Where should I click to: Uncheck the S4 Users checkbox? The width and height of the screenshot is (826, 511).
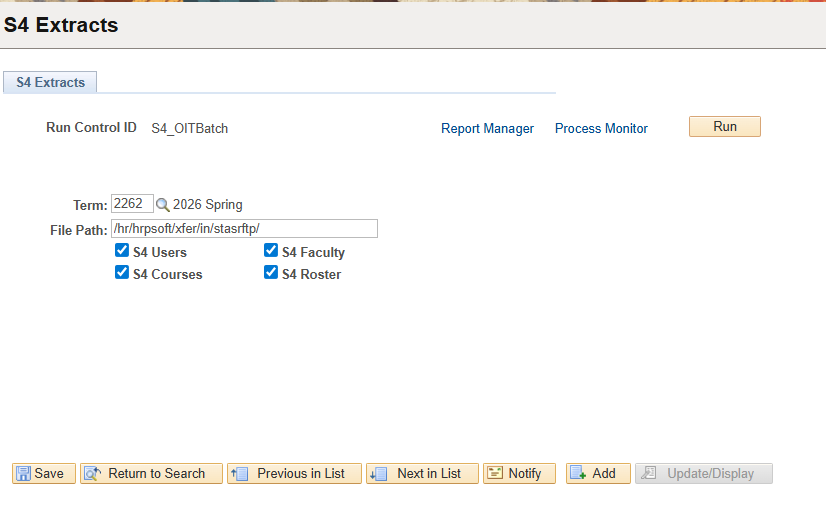point(122,251)
